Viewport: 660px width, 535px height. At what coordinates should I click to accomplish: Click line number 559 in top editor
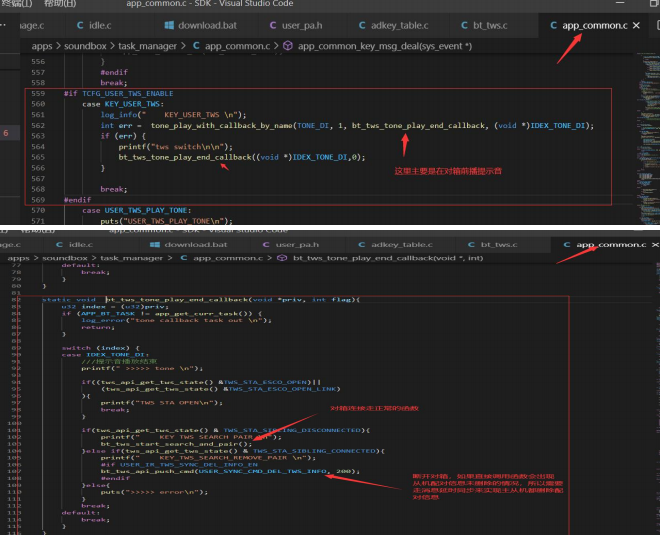click(38, 93)
